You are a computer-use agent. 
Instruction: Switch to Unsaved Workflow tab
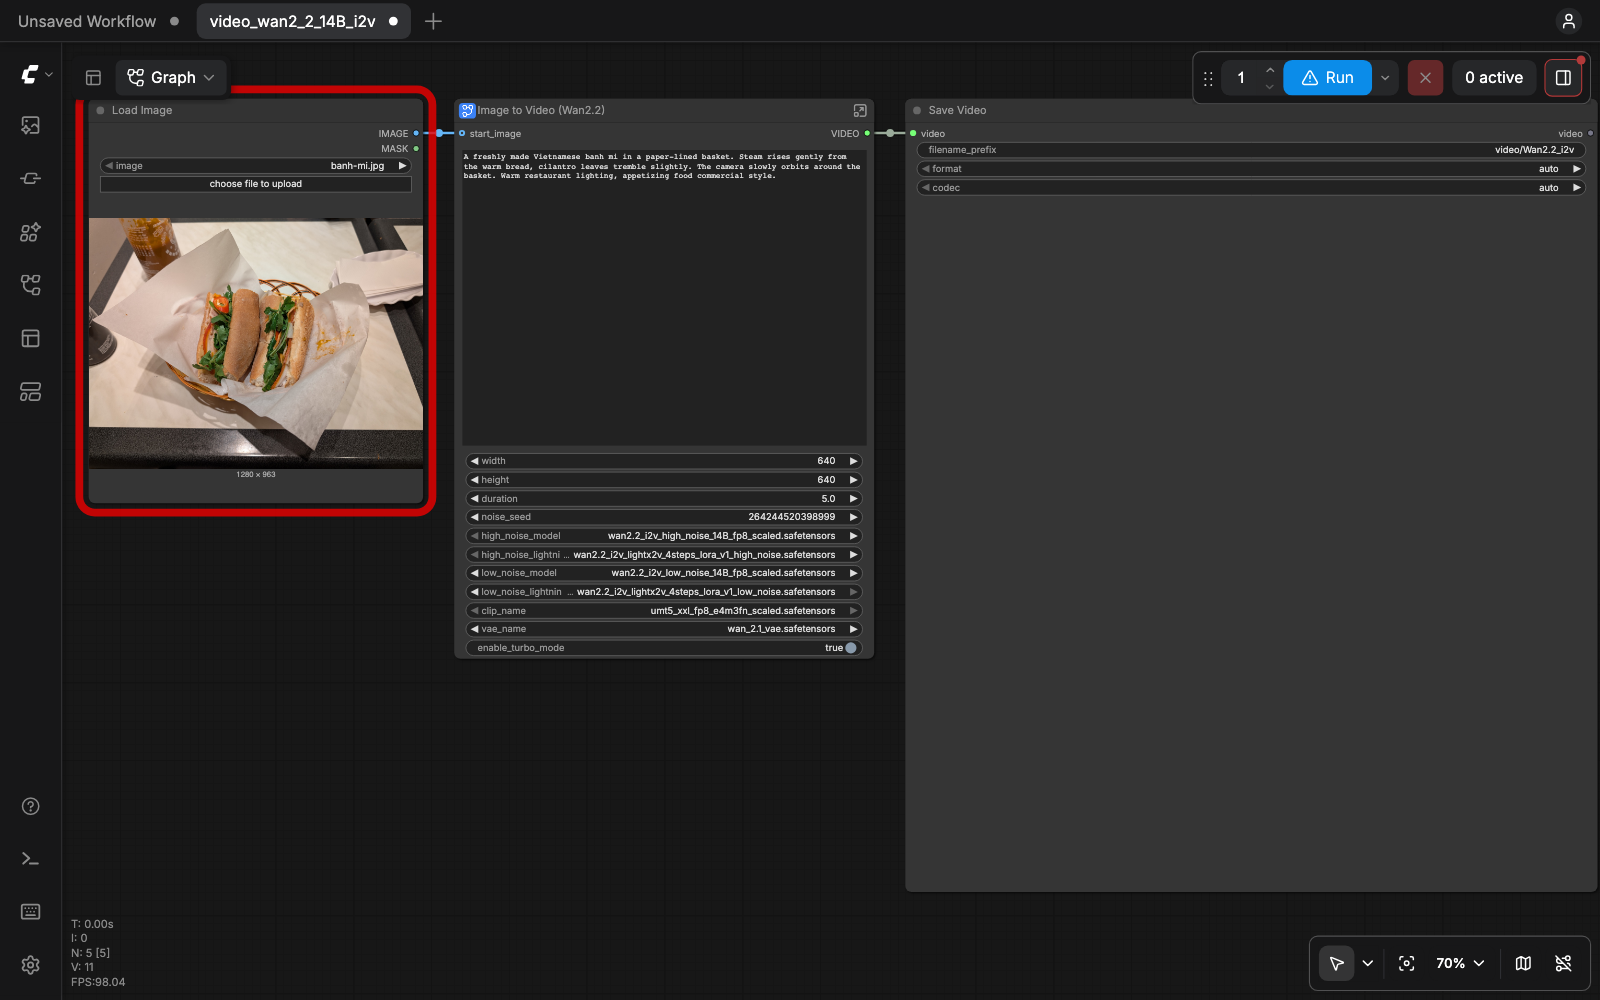(x=87, y=21)
